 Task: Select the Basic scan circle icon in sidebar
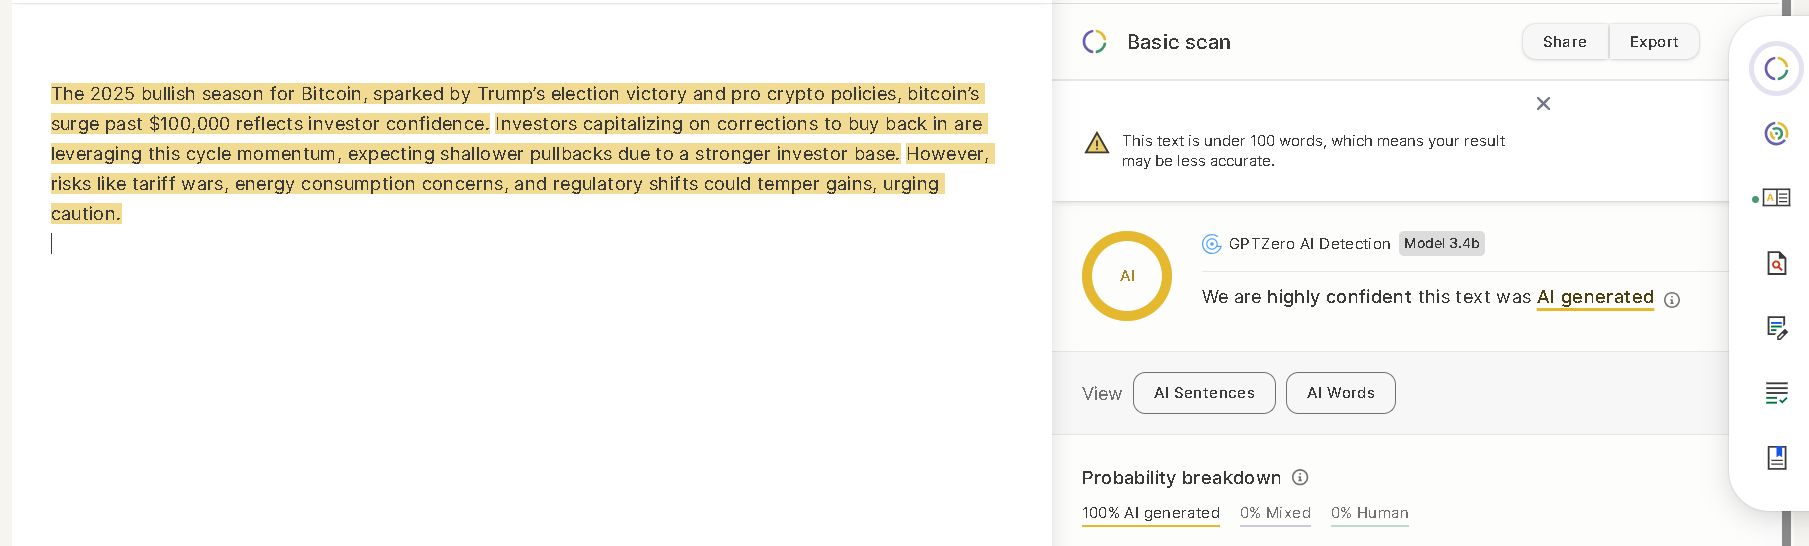(x=1776, y=69)
